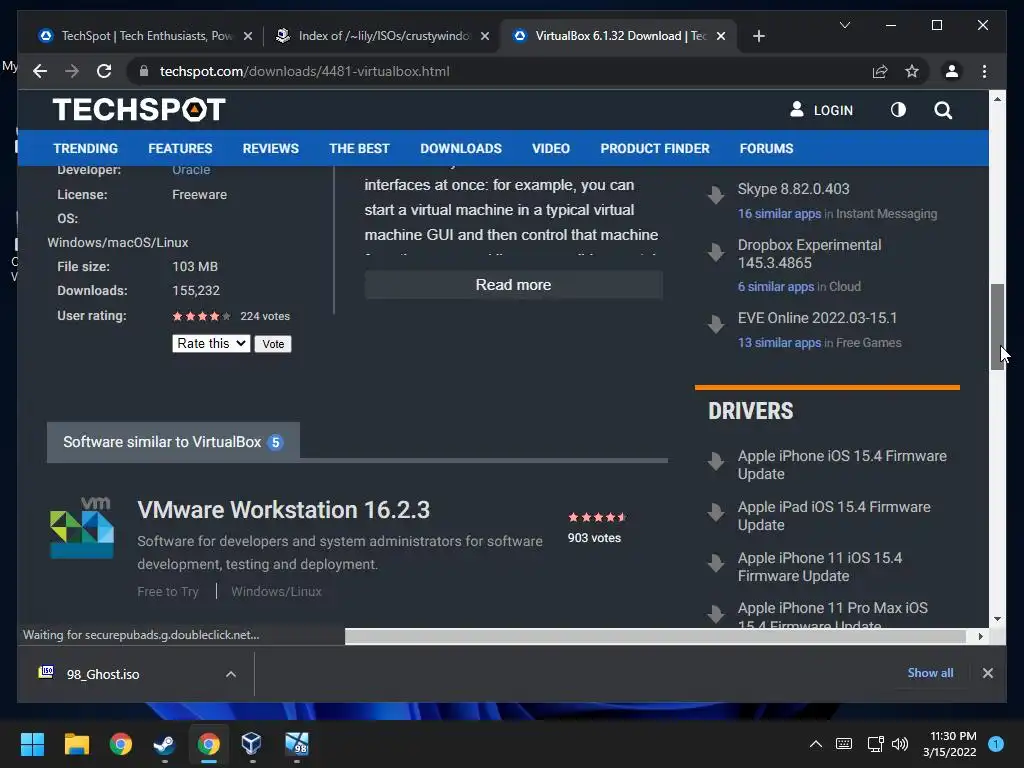The image size is (1024, 768).
Task: Open the FORUMS section
Action: (766, 148)
